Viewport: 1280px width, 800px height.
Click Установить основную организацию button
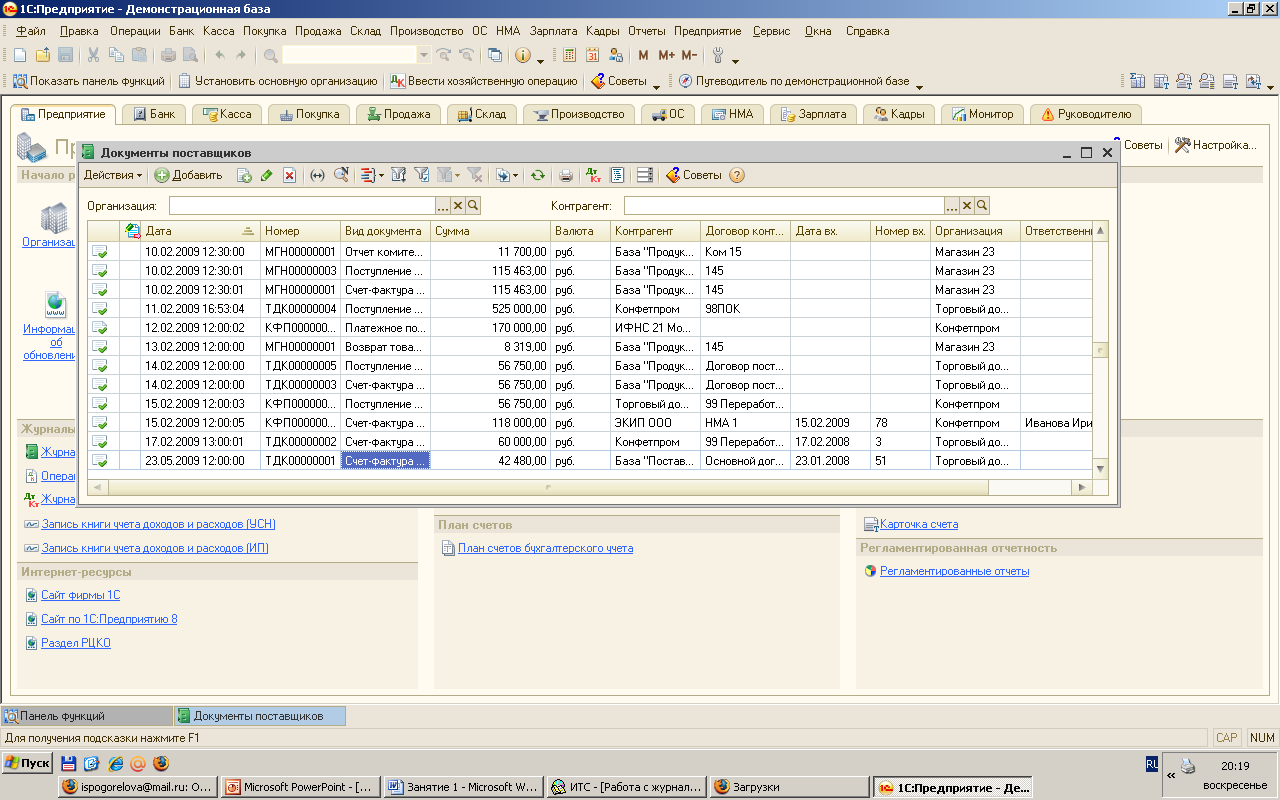tap(278, 81)
